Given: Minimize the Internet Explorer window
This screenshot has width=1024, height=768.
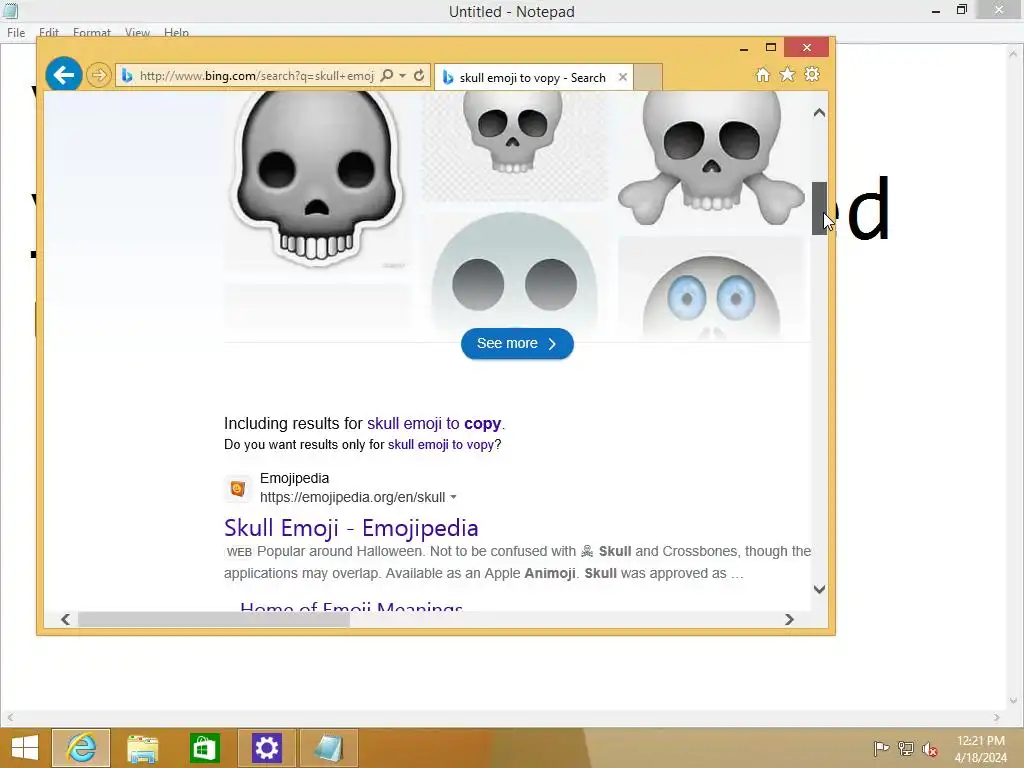Looking at the screenshot, I should [744, 48].
